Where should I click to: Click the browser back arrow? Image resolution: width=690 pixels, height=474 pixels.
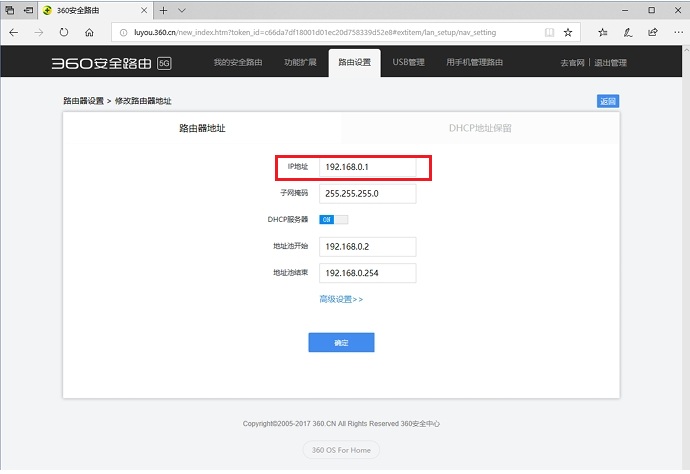[14, 32]
